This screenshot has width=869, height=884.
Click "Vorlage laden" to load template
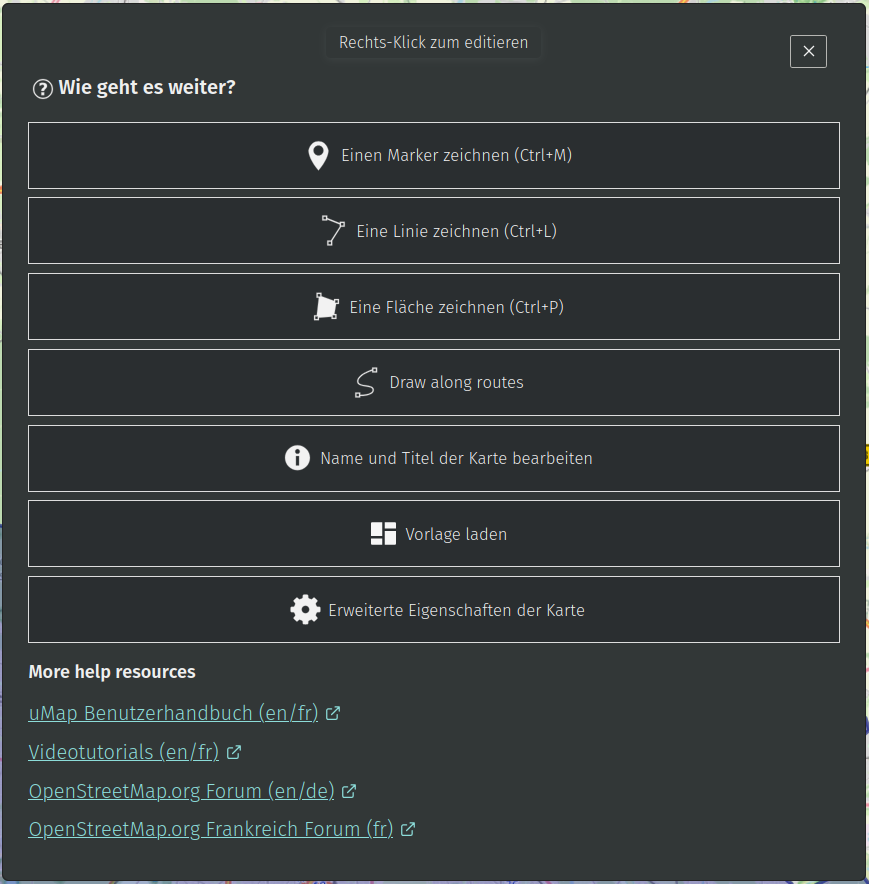click(456, 534)
